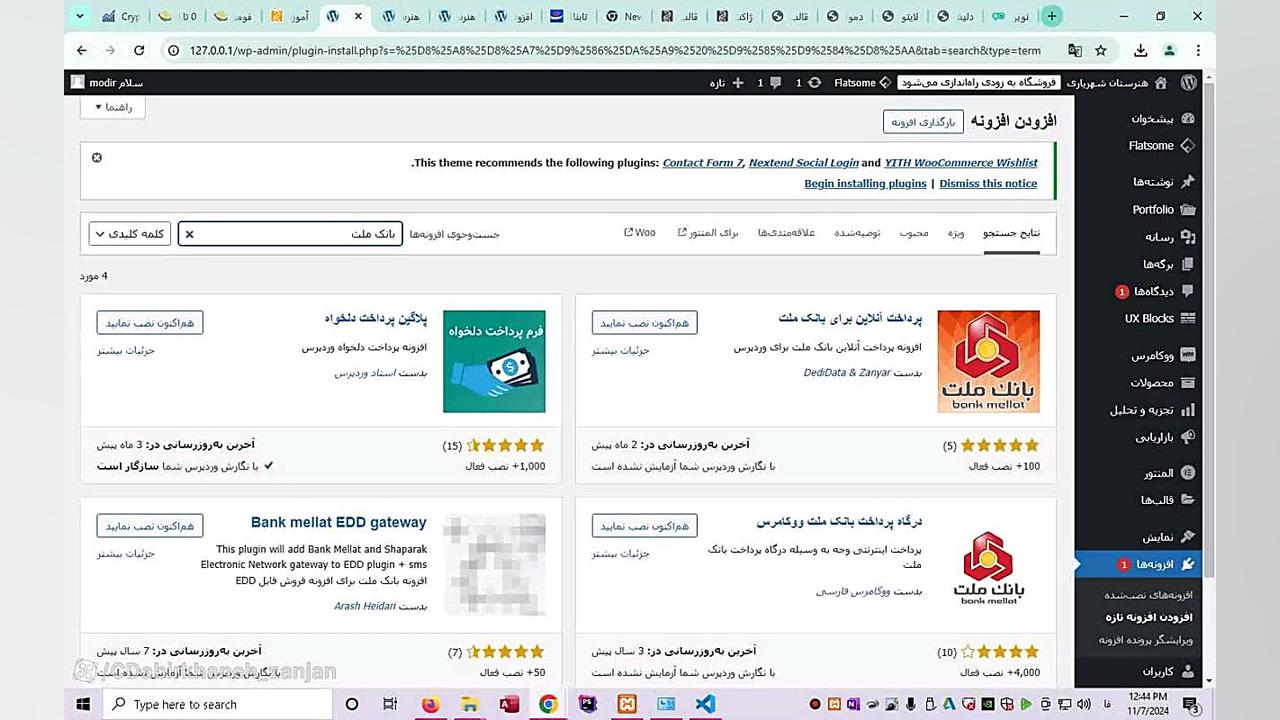Open a new browser tab with plus
The width and height of the screenshot is (1280, 720).
pyautogui.click(x=1051, y=16)
